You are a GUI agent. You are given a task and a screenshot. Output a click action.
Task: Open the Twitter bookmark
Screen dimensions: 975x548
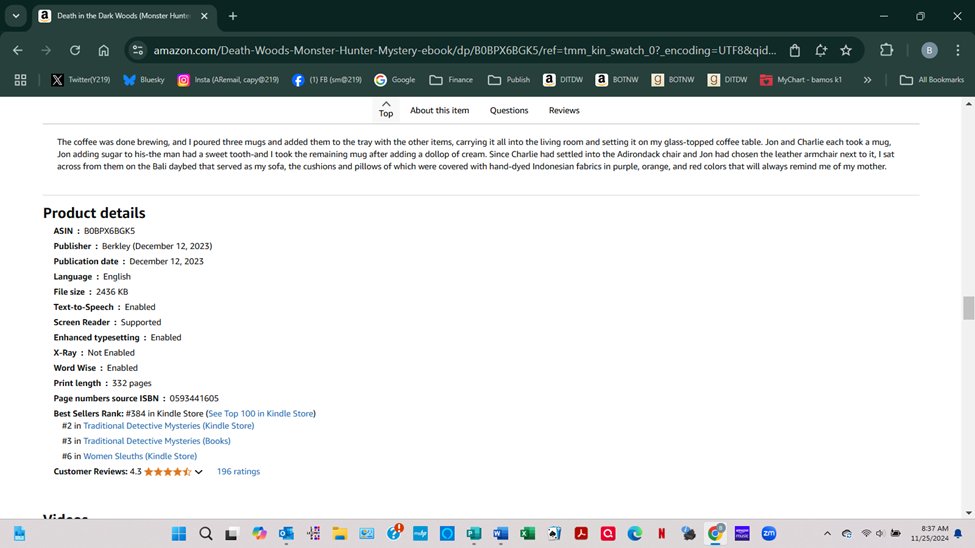(81, 80)
